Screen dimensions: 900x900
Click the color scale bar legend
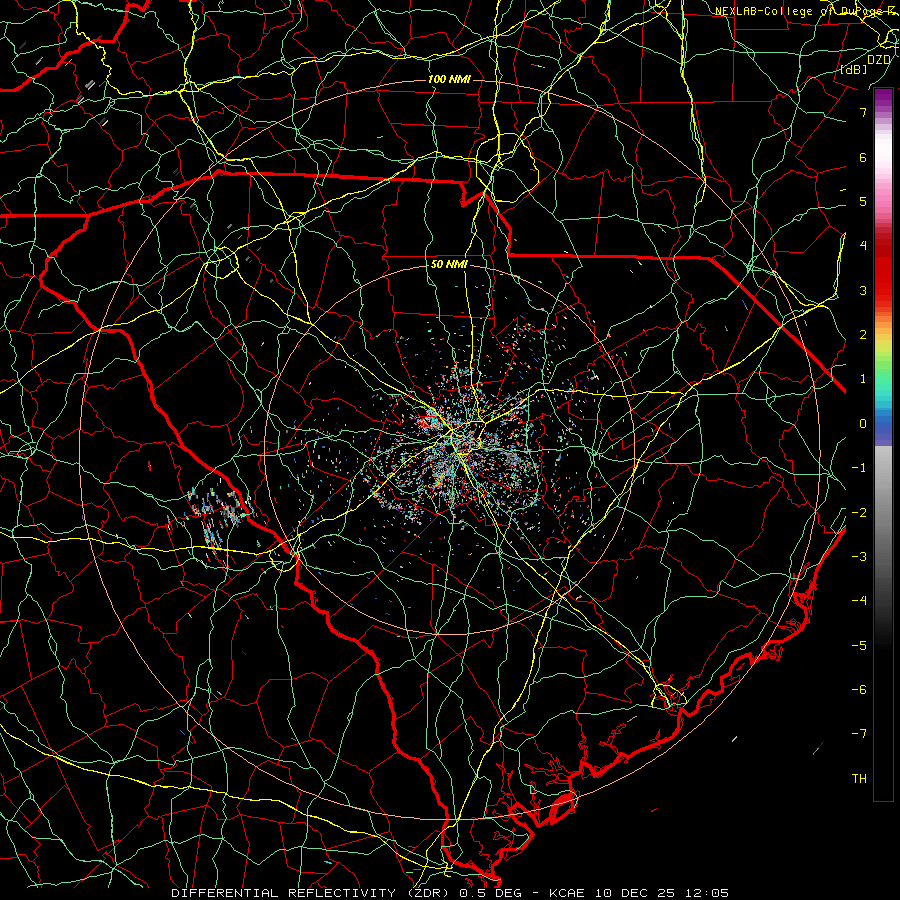click(x=883, y=444)
